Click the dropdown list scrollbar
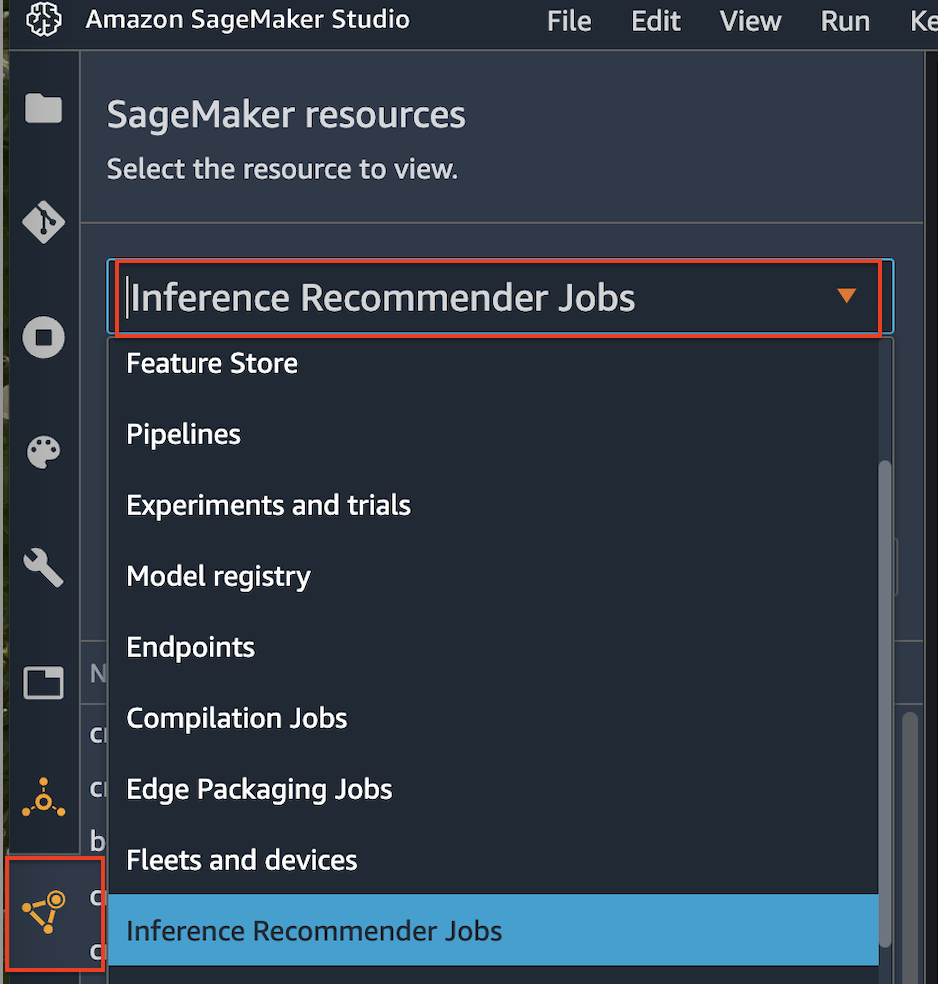The width and height of the screenshot is (938, 984). point(885,700)
